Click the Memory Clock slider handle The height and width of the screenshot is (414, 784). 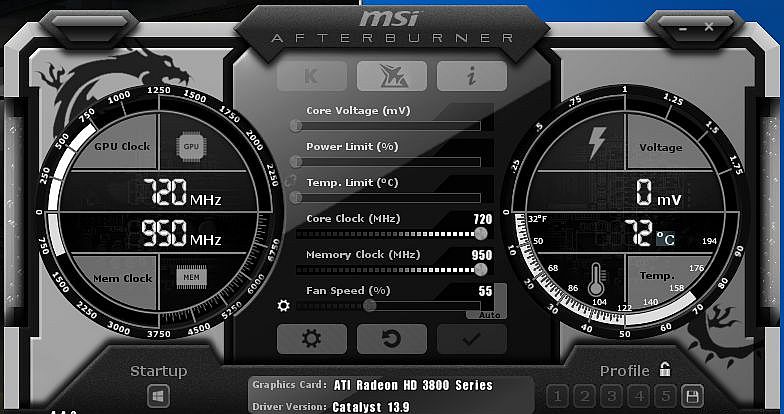[x=480, y=270]
